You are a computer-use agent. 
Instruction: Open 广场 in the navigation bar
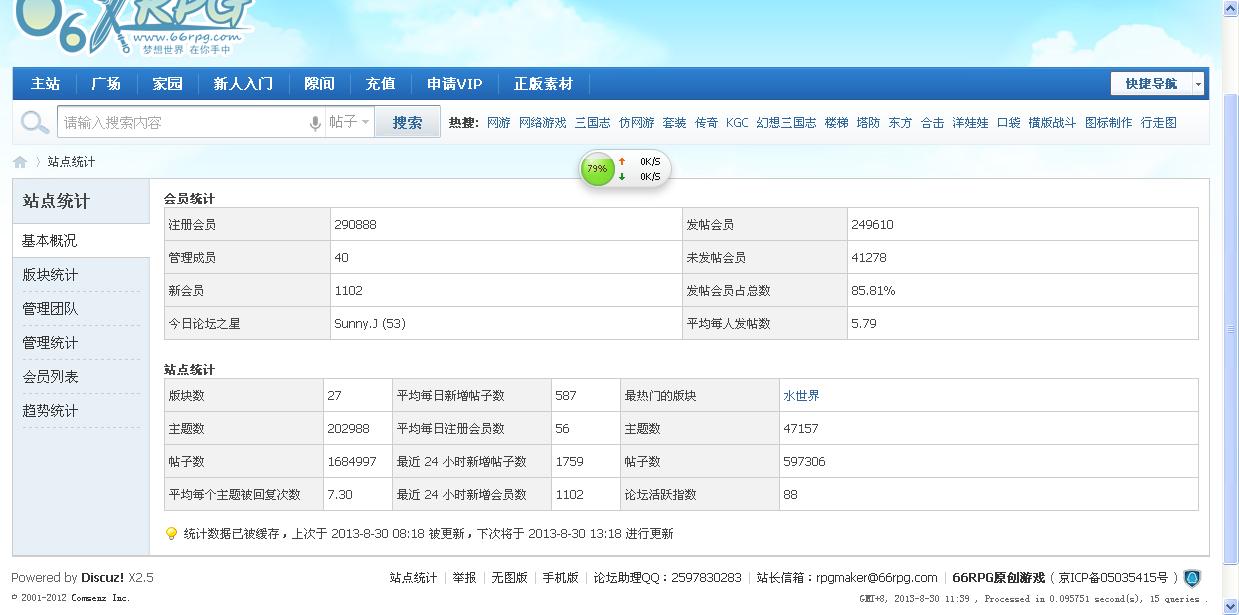[x=106, y=84]
